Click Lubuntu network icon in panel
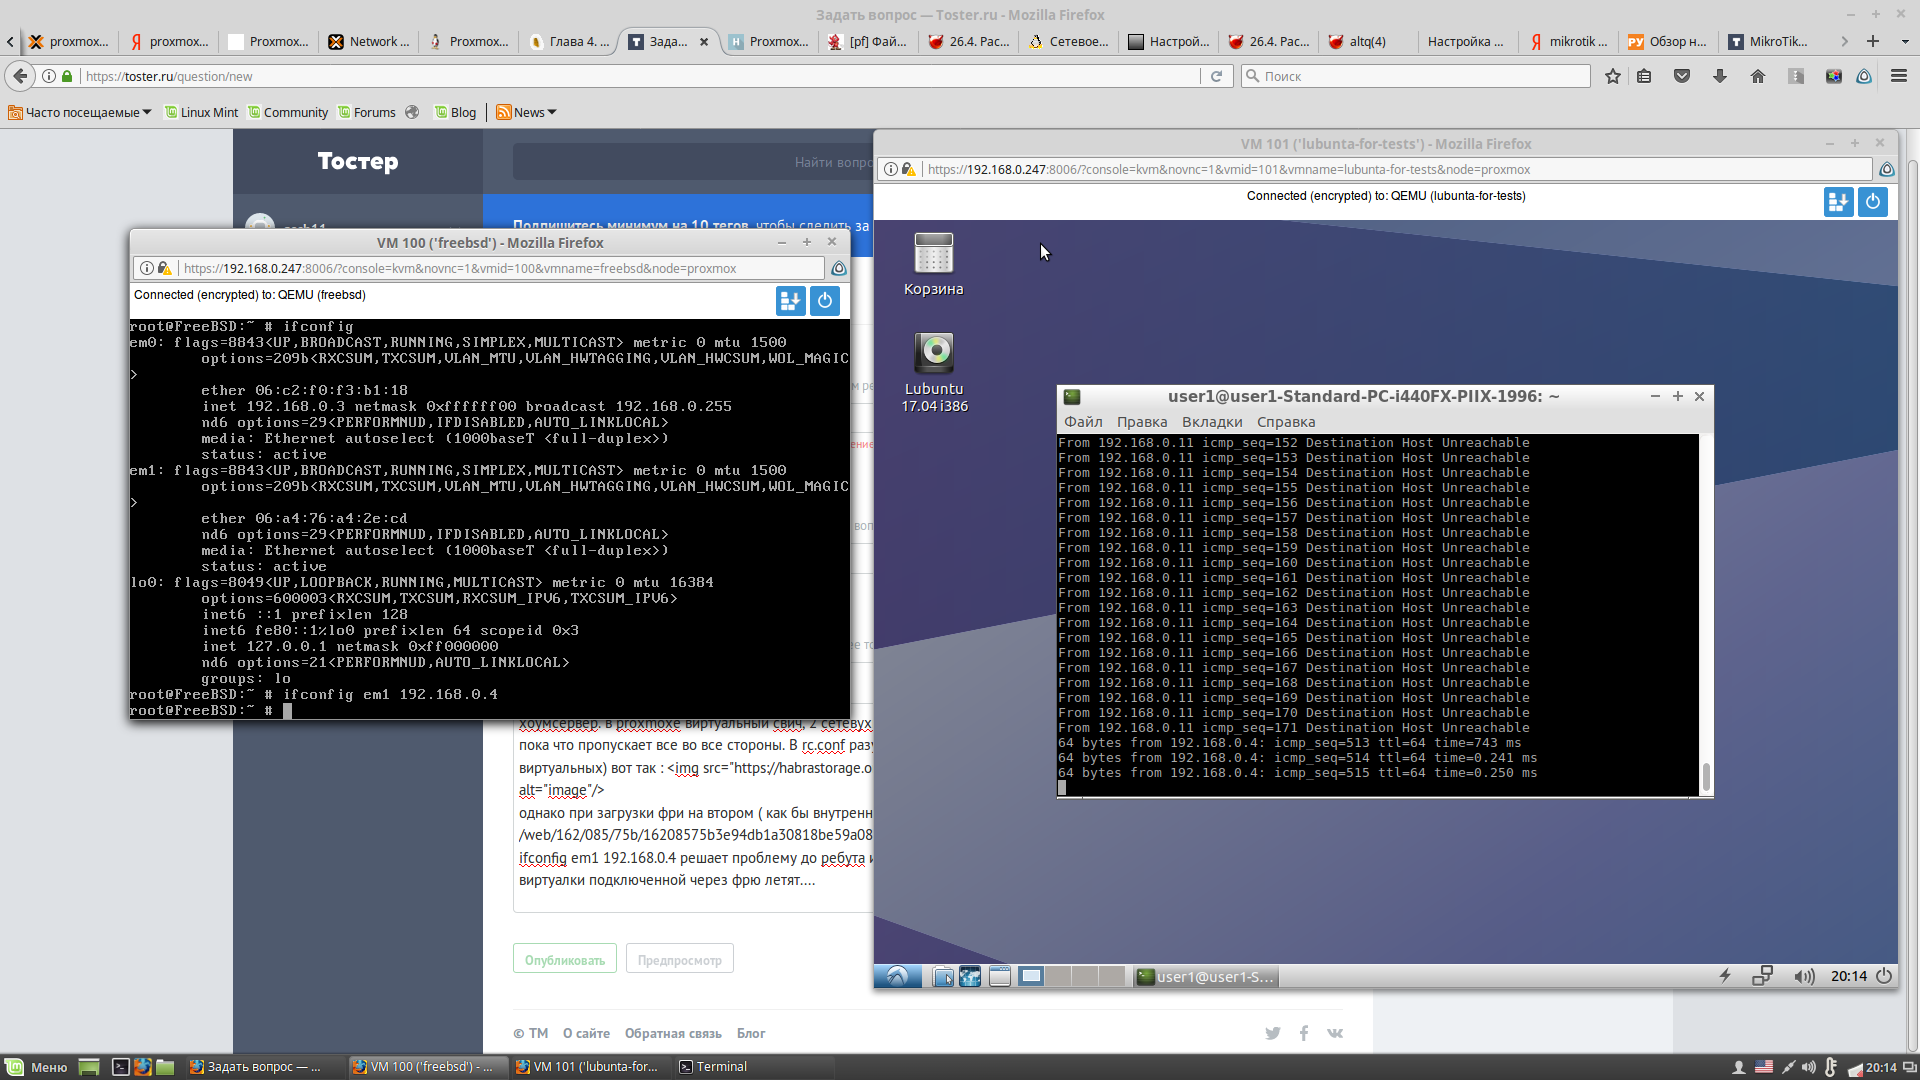 [x=1762, y=976]
